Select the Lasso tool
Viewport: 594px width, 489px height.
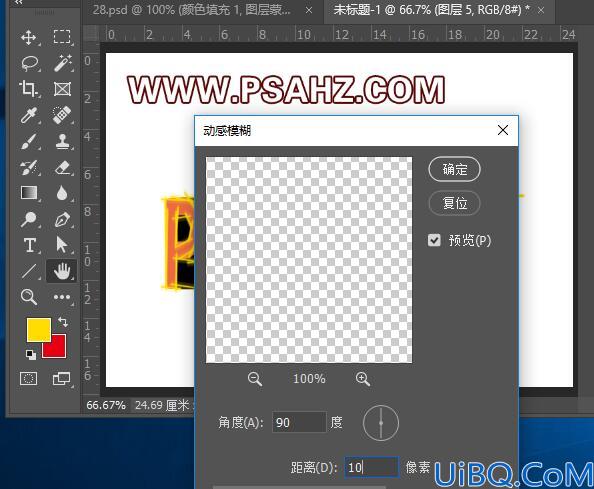30,63
